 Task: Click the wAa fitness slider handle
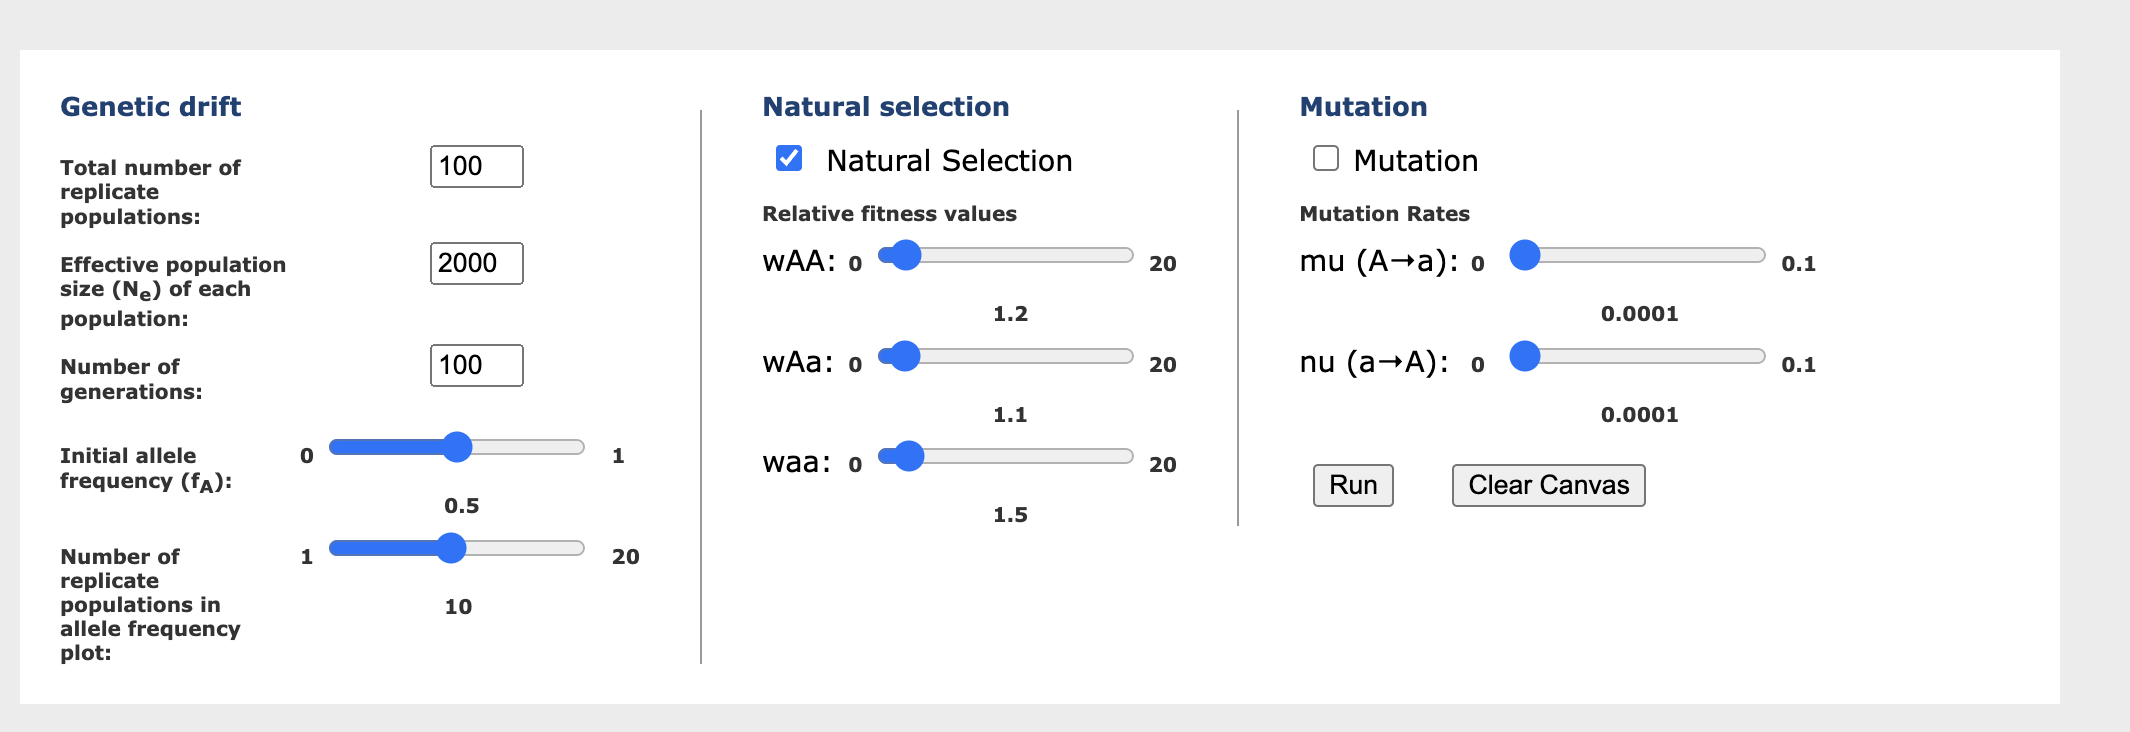pyautogui.click(x=901, y=356)
